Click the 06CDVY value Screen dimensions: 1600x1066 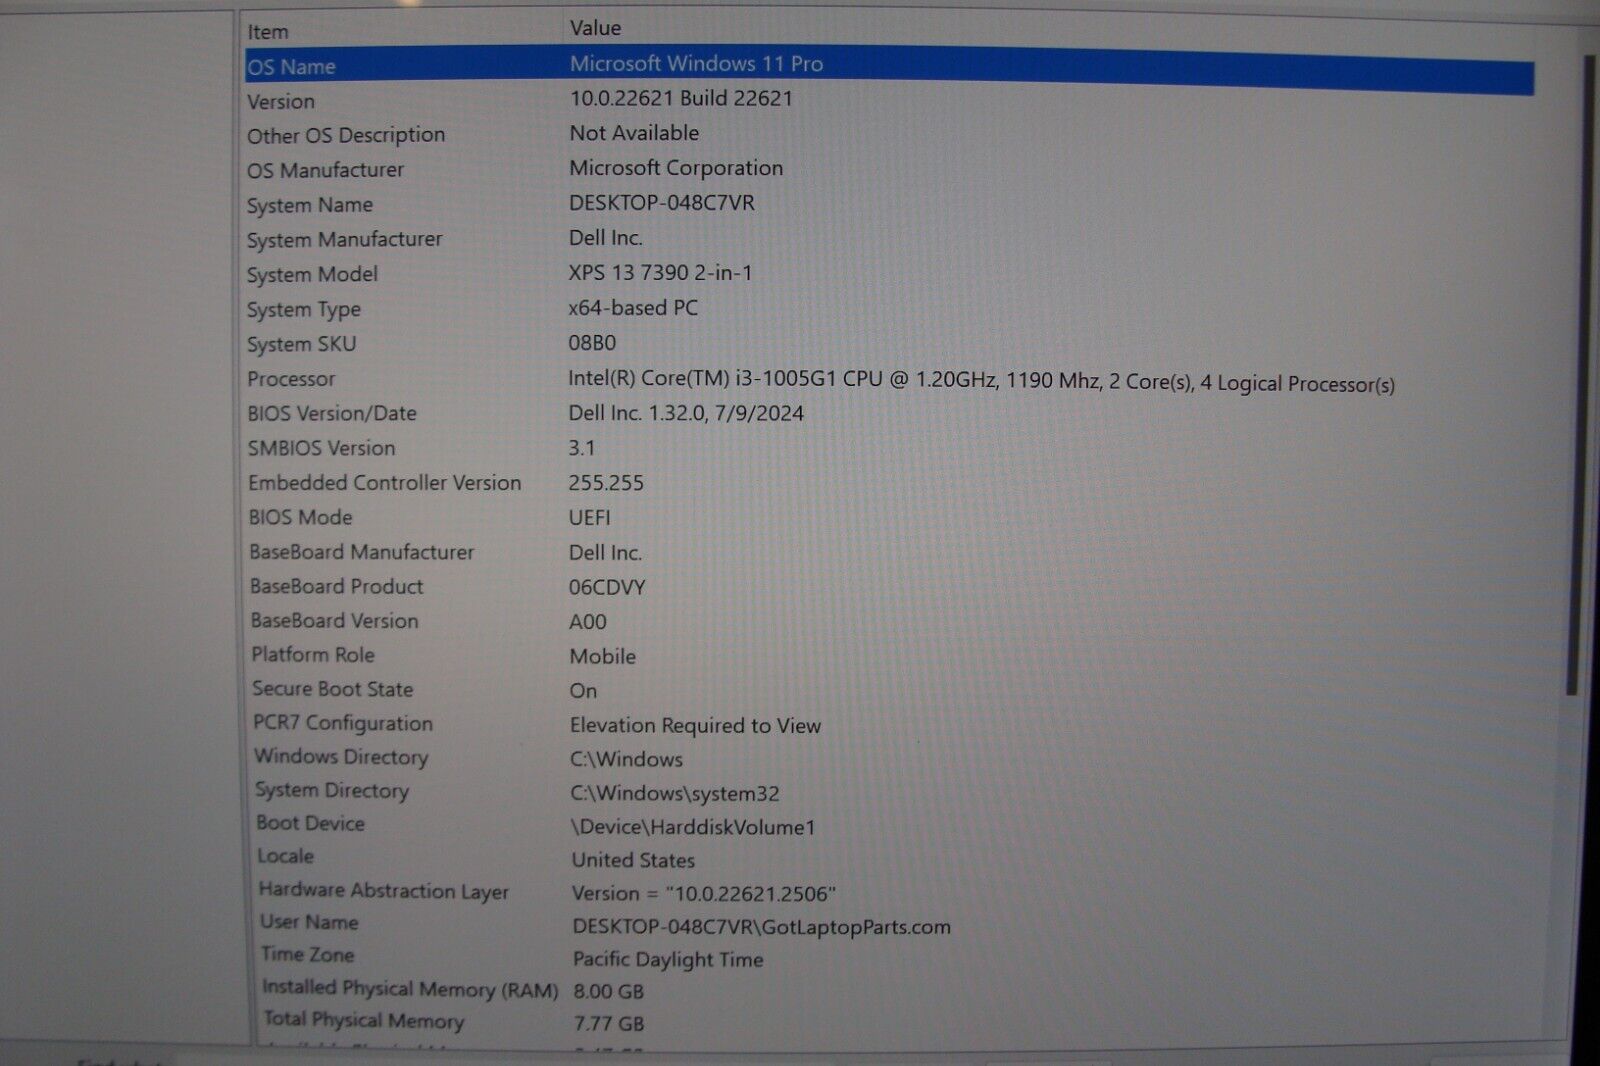coord(607,588)
